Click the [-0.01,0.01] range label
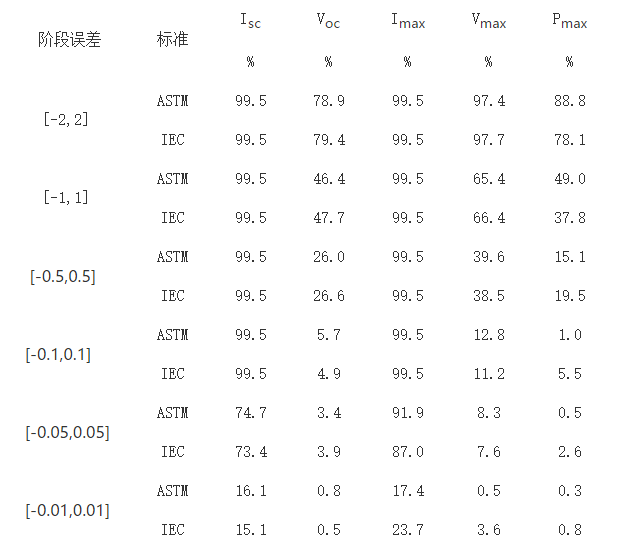 [x=68, y=510]
